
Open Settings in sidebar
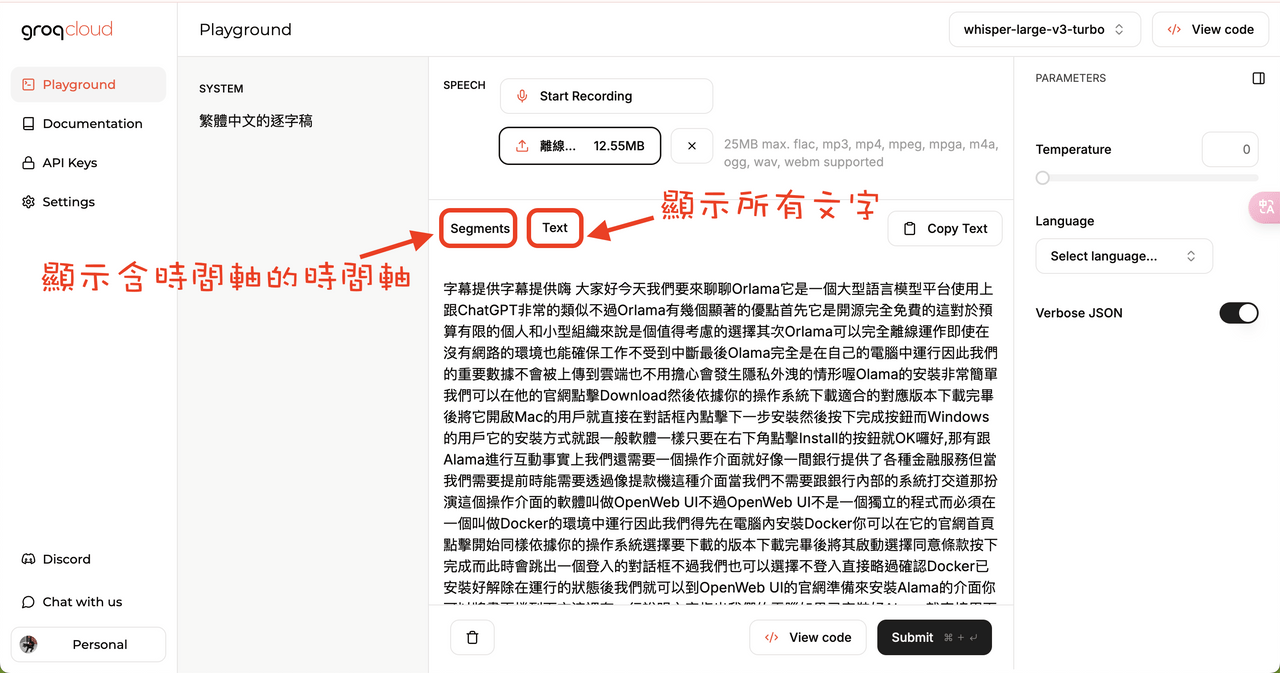click(x=88, y=202)
